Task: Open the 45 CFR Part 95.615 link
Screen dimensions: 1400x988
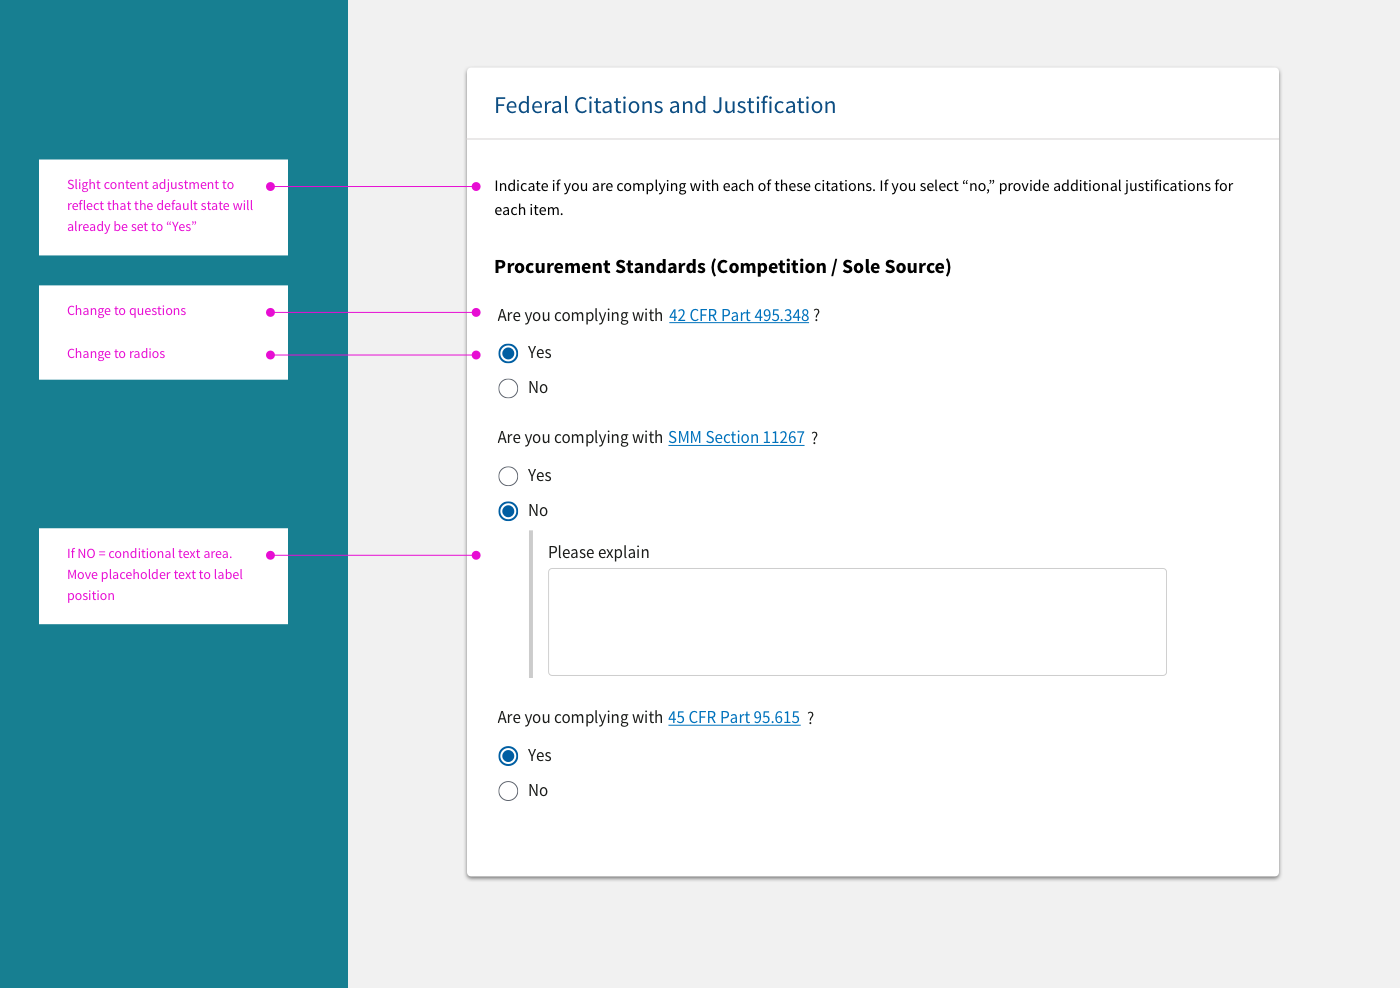Action: [734, 717]
